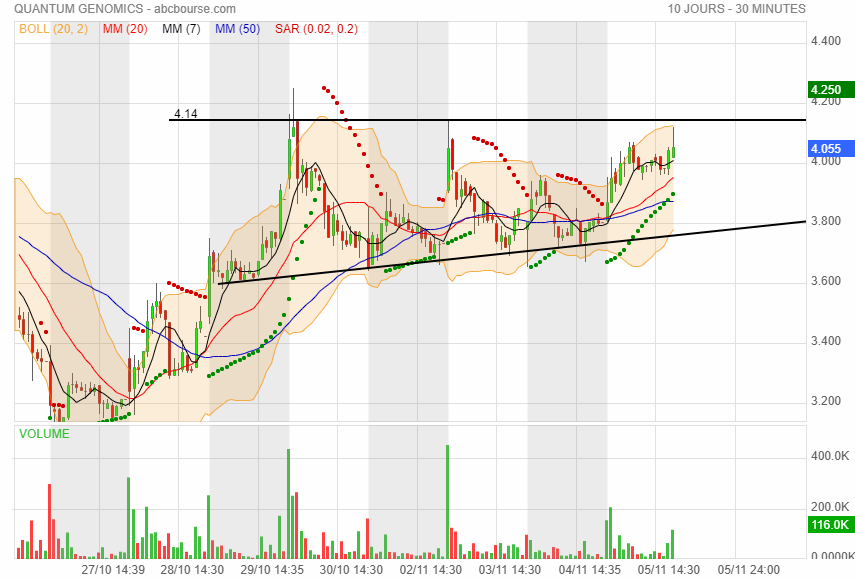Click the tall green volume bar on 29/10
Screen dimensions: 855x580
(x=288, y=504)
